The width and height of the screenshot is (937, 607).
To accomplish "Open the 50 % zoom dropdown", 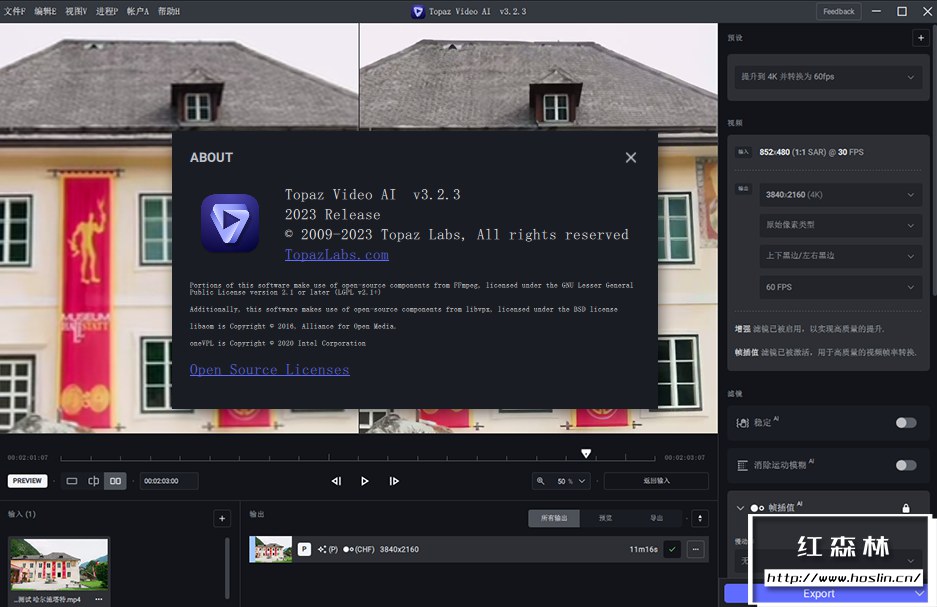I will pyautogui.click(x=571, y=481).
